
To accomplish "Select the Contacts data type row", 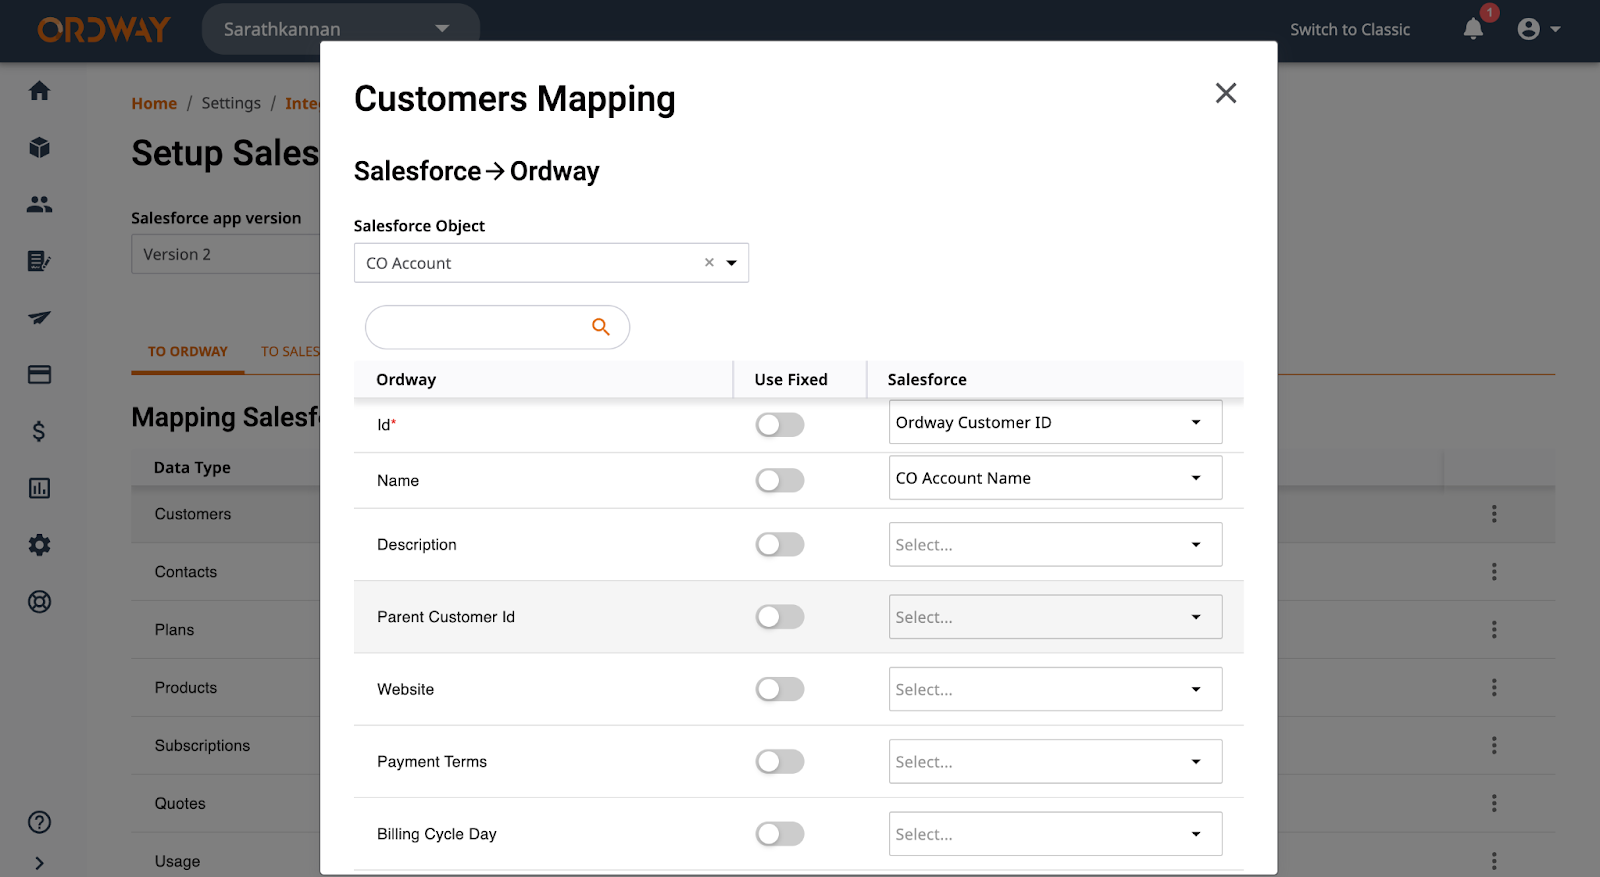I will (x=186, y=572).
